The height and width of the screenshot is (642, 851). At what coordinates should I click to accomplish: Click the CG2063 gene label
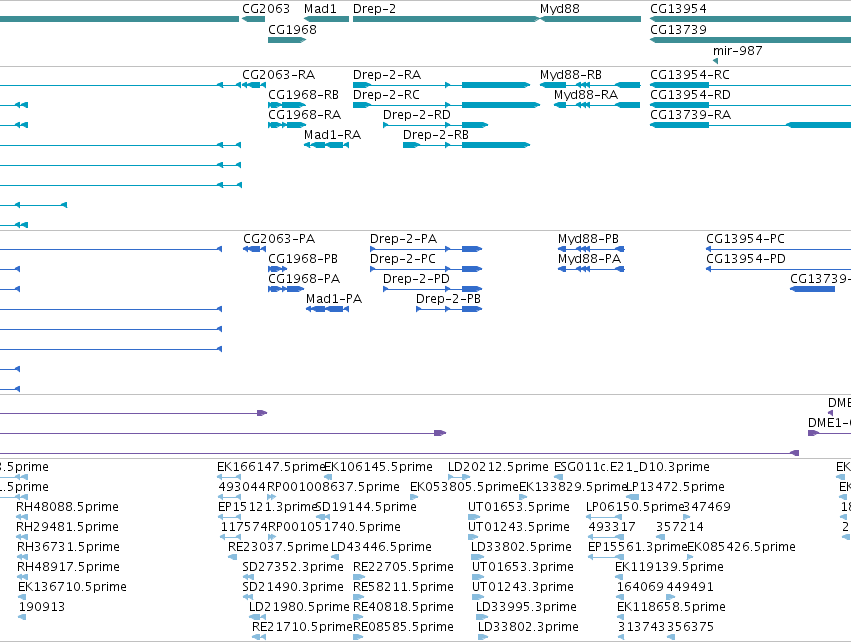coord(266,9)
